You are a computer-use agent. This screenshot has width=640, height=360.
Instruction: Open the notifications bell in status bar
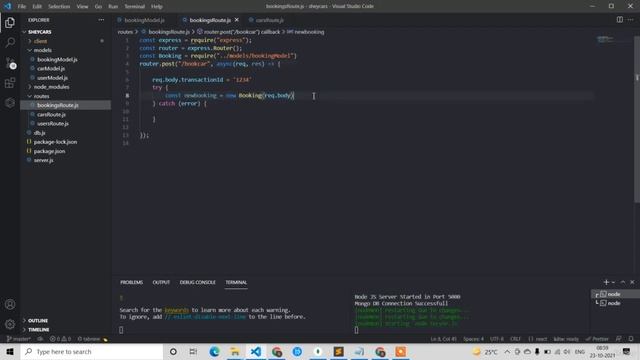click(x=631, y=339)
